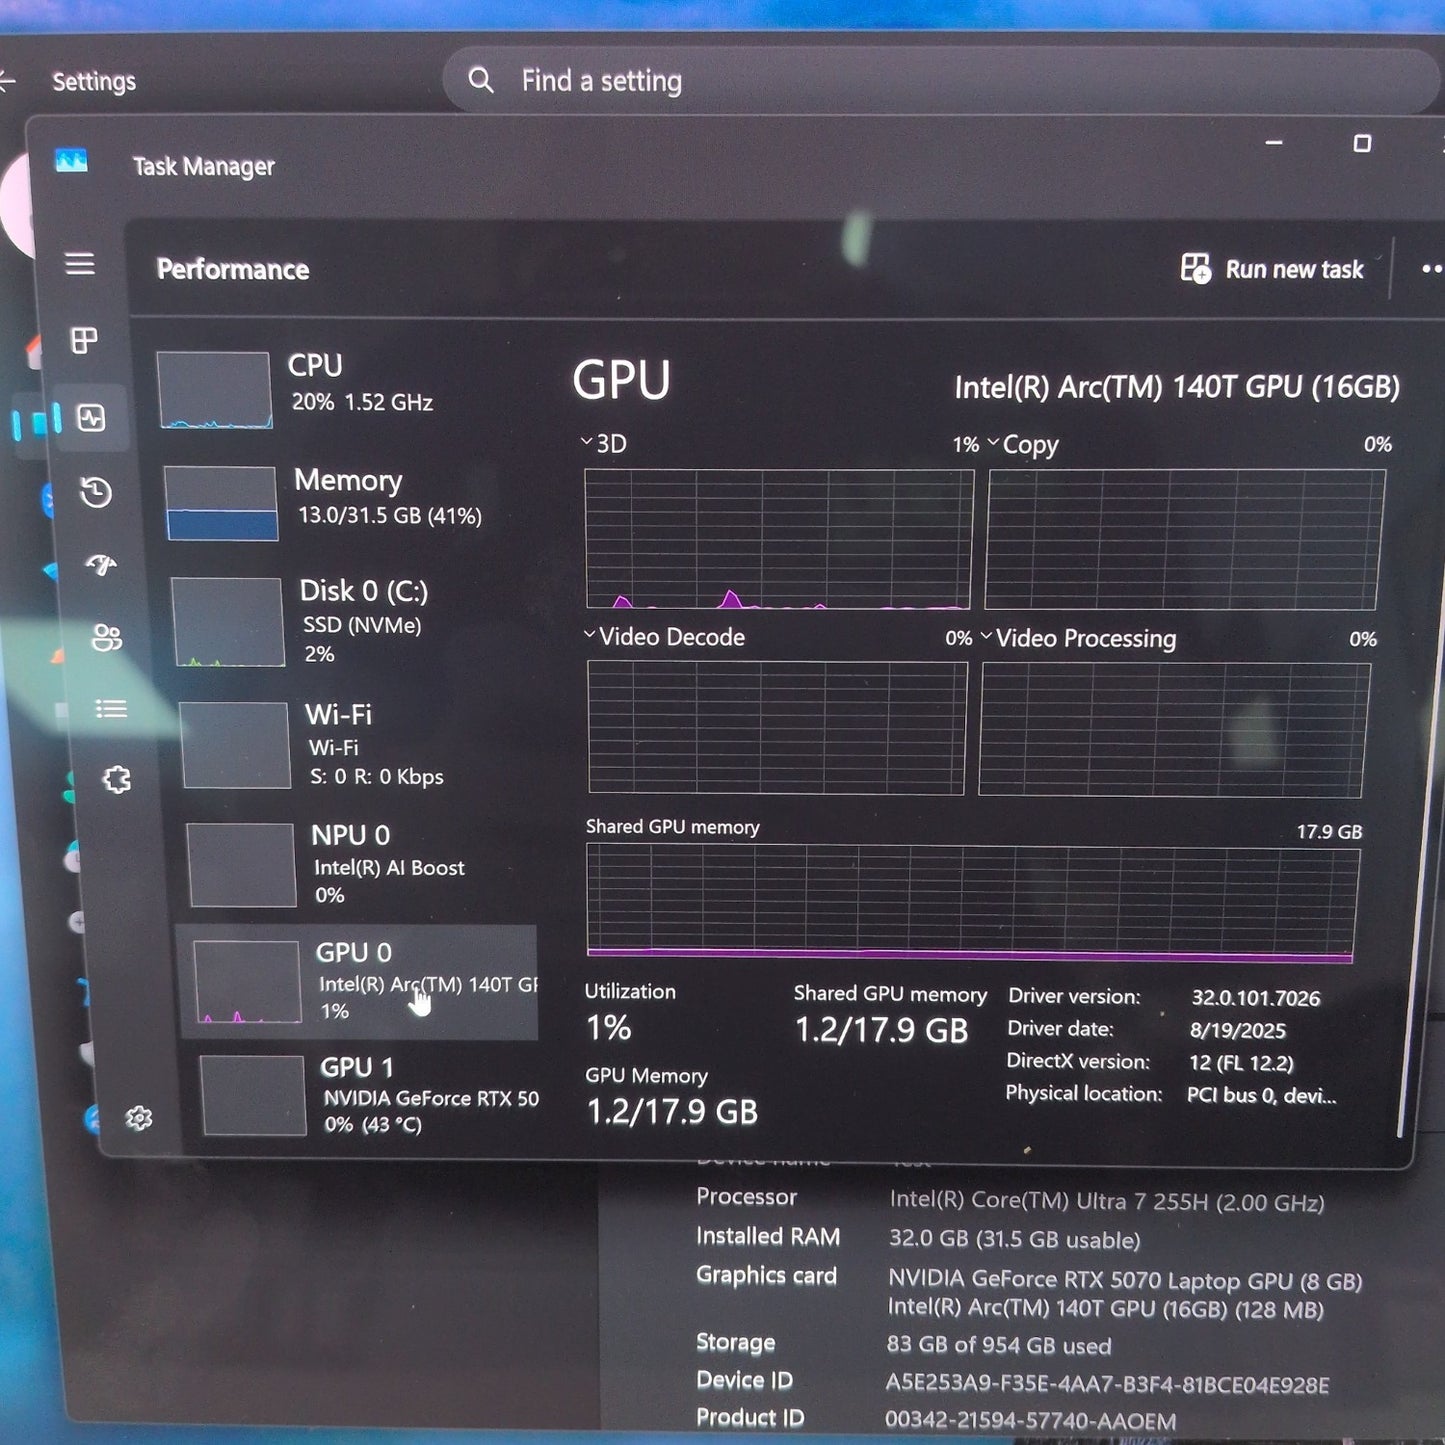Open the Users page icon

[107, 637]
